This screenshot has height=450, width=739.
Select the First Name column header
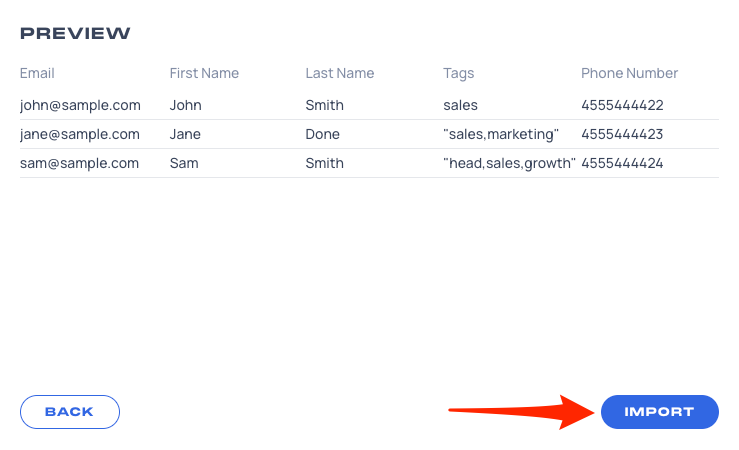(204, 73)
